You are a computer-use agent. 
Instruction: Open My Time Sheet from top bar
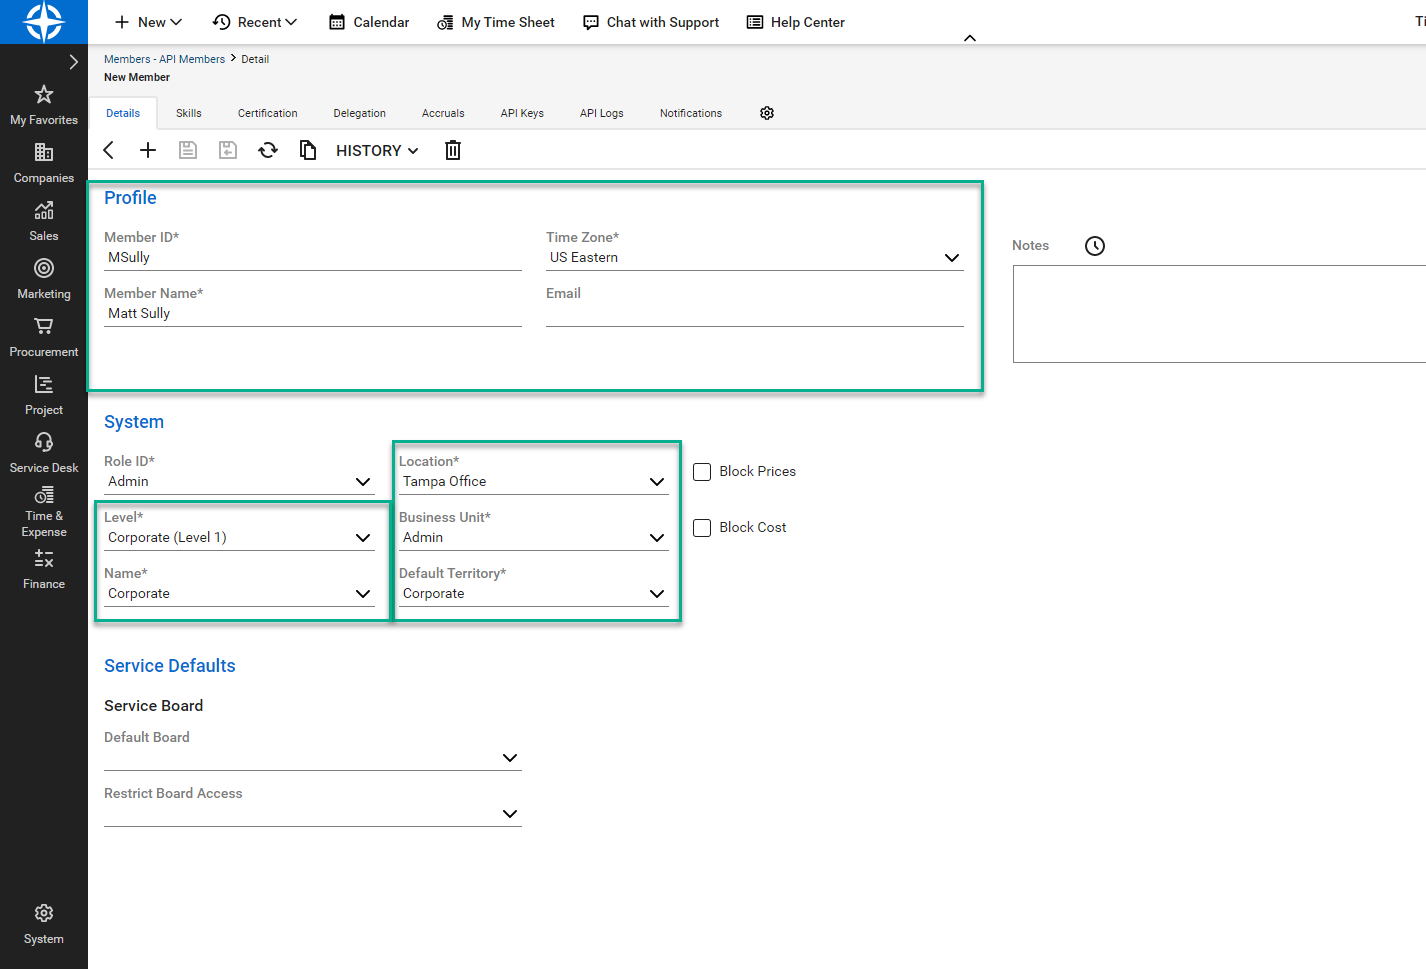496,22
